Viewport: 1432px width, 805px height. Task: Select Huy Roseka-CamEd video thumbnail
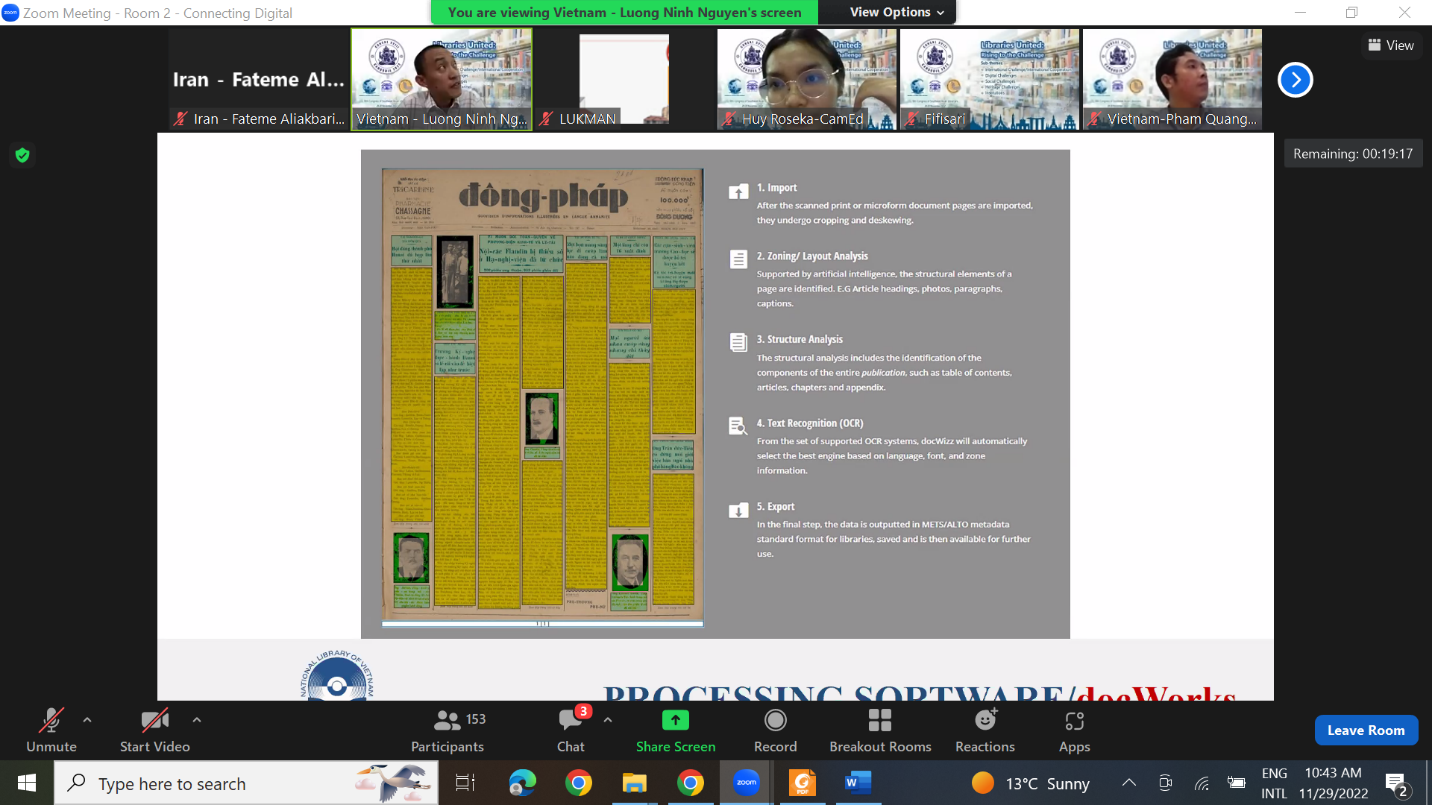pos(806,79)
